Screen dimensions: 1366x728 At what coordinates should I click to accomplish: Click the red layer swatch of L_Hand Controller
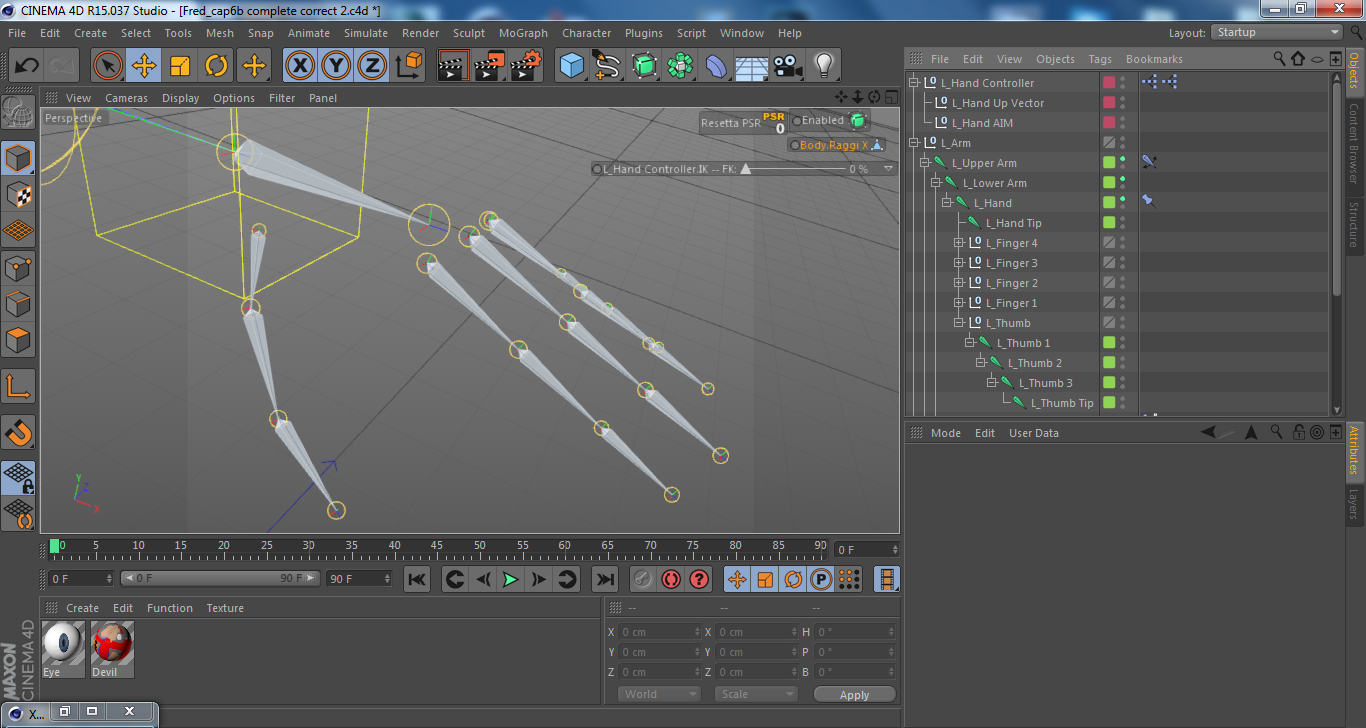[1109, 83]
